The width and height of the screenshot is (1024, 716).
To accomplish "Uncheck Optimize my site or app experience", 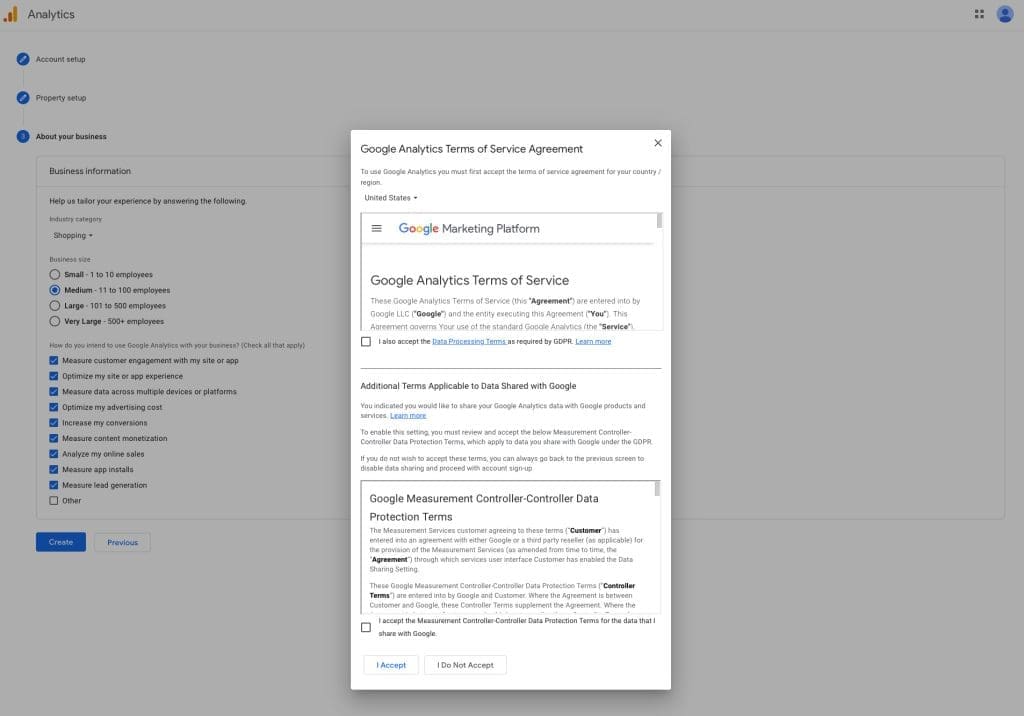I will (54, 376).
